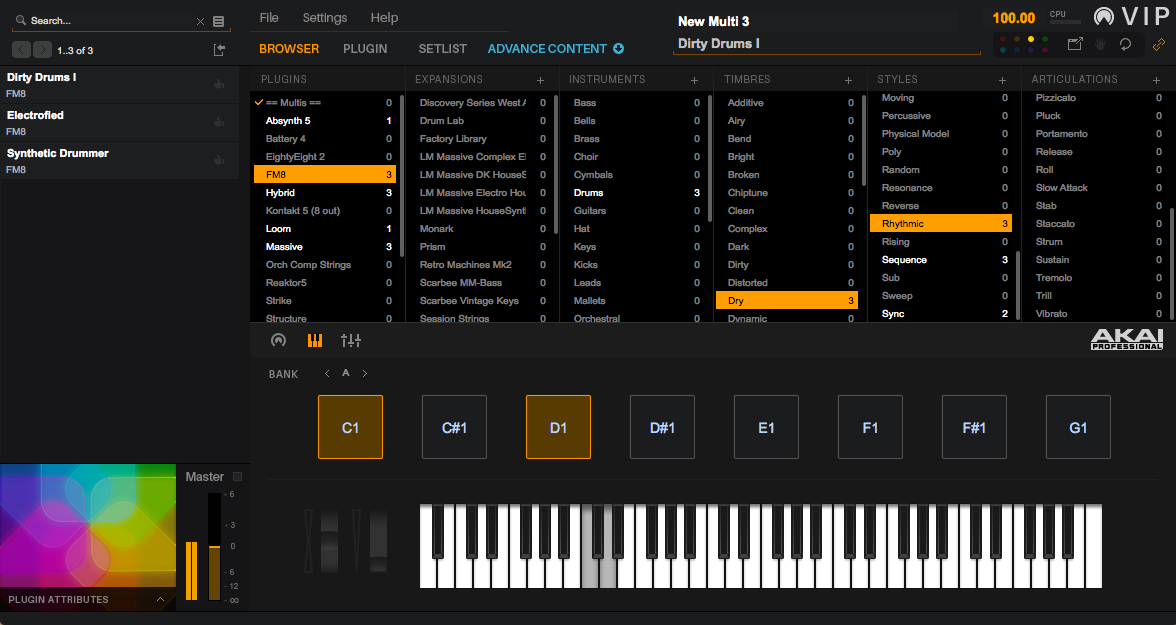Toggle pad C1
The height and width of the screenshot is (625, 1176).
[x=350, y=427]
